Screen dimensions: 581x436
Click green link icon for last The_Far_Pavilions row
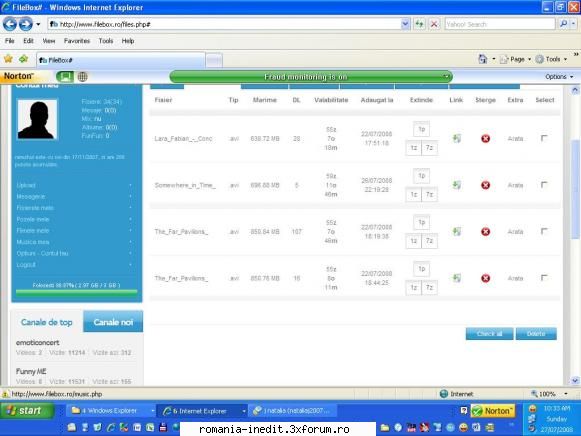[x=457, y=278]
